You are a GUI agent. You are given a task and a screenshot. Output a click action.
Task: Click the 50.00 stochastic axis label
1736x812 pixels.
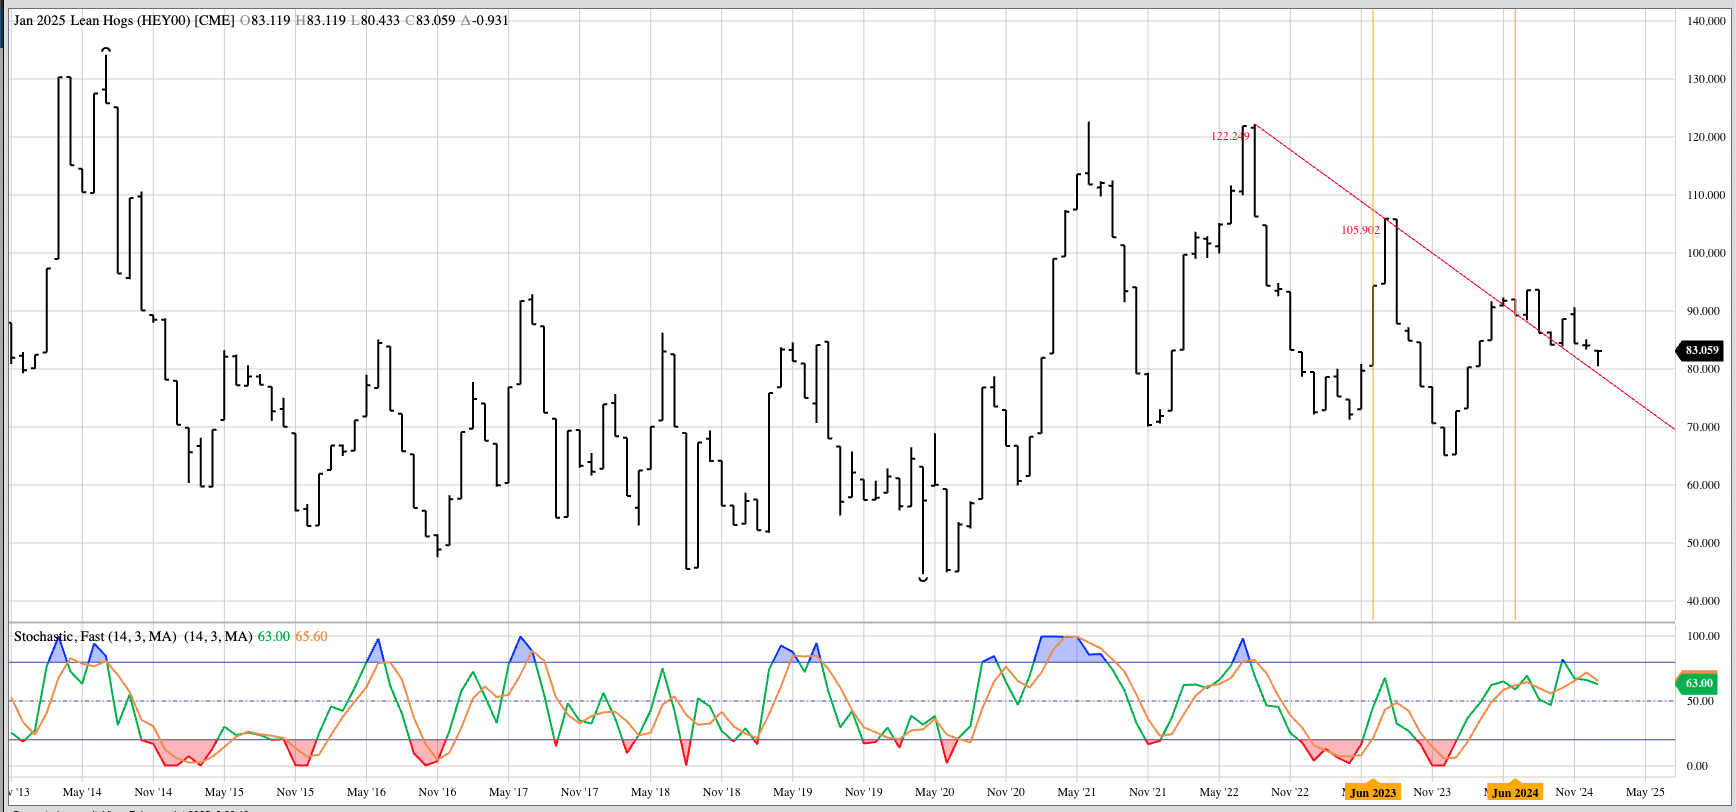coord(1702,701)
